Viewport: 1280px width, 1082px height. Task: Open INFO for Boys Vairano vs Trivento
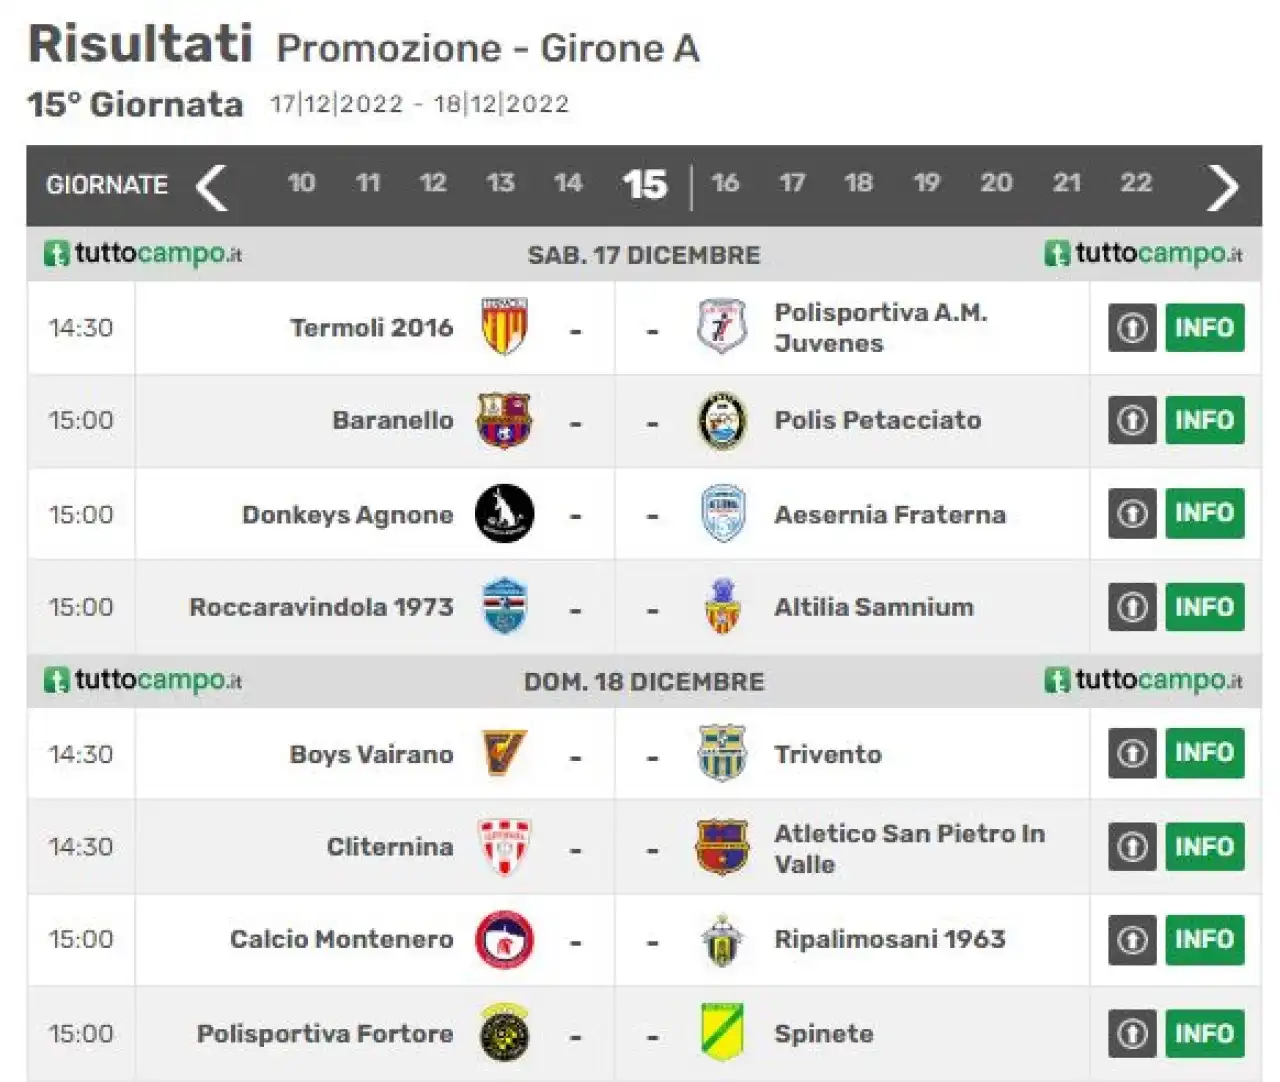coord(1205,753)
